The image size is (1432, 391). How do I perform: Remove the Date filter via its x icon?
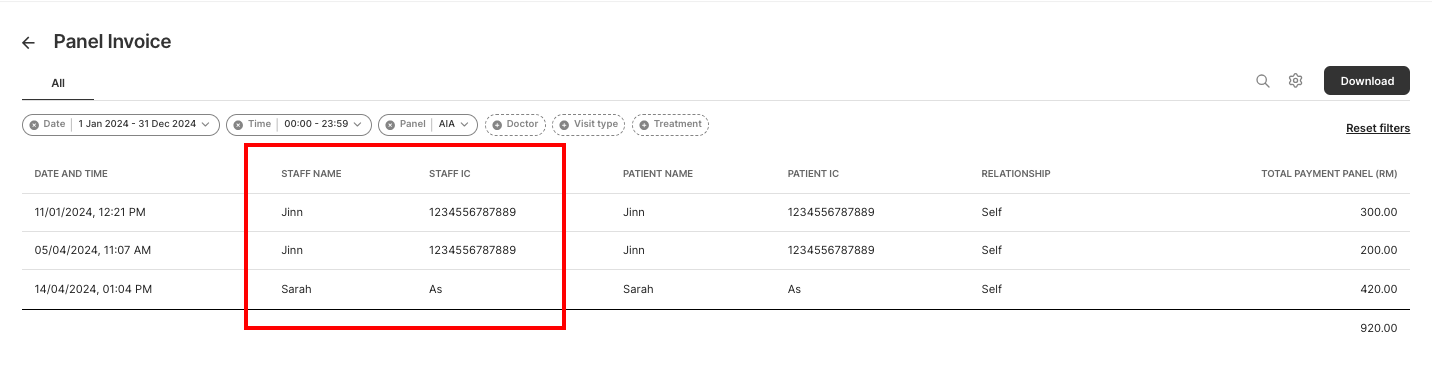click(34, 125)
